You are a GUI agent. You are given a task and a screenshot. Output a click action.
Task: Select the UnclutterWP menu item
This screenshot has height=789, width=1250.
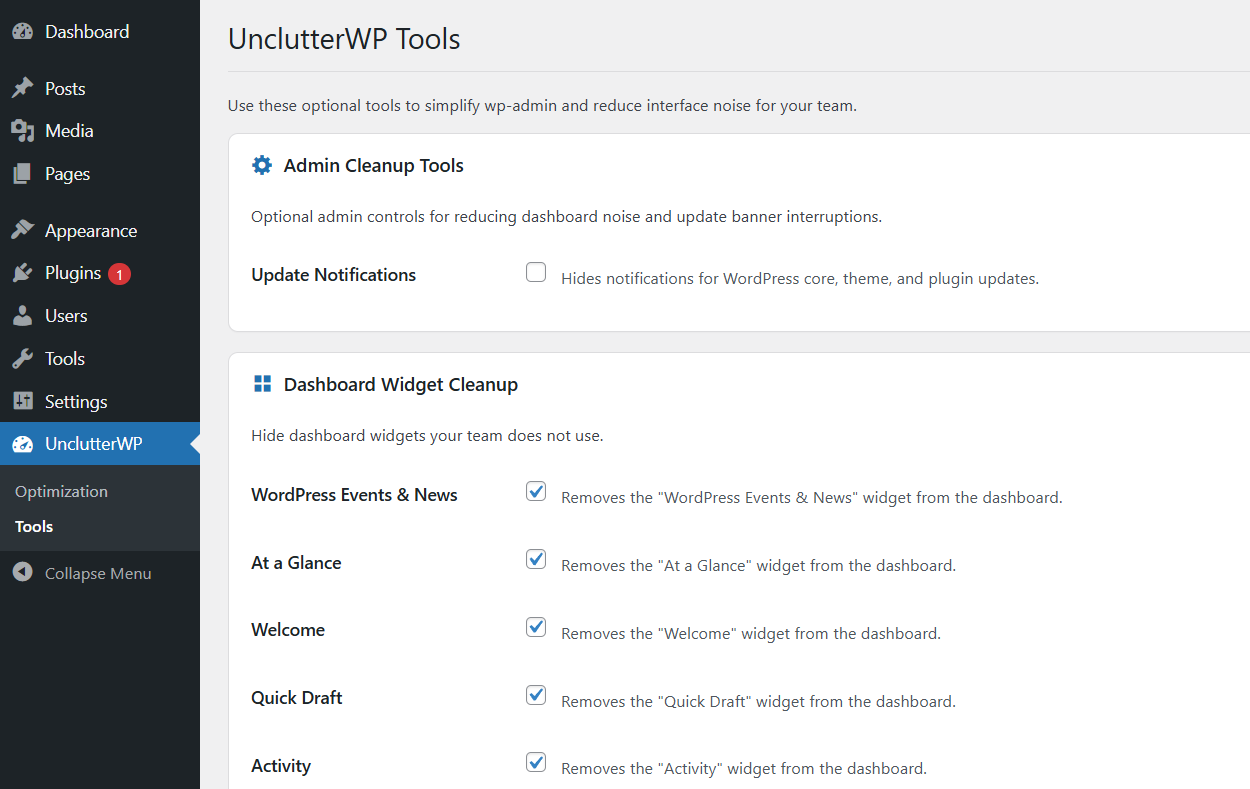[x=100, y=444]
